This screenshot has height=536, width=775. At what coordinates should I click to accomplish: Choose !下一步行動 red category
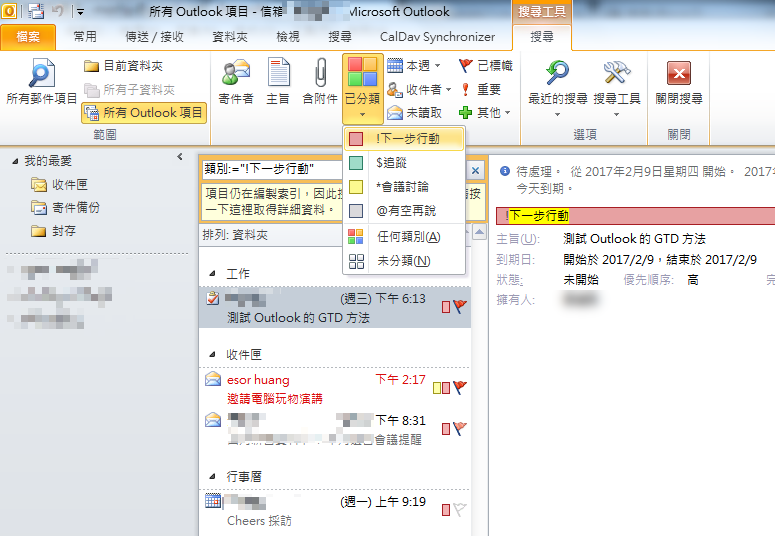[x=404, y=138]
